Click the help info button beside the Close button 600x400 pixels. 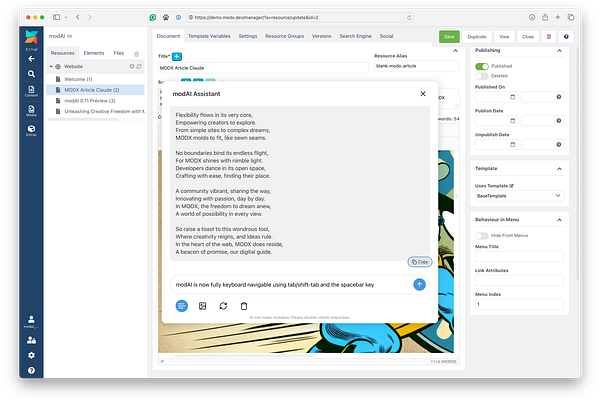pyautogui.click(x=566, y=37)
